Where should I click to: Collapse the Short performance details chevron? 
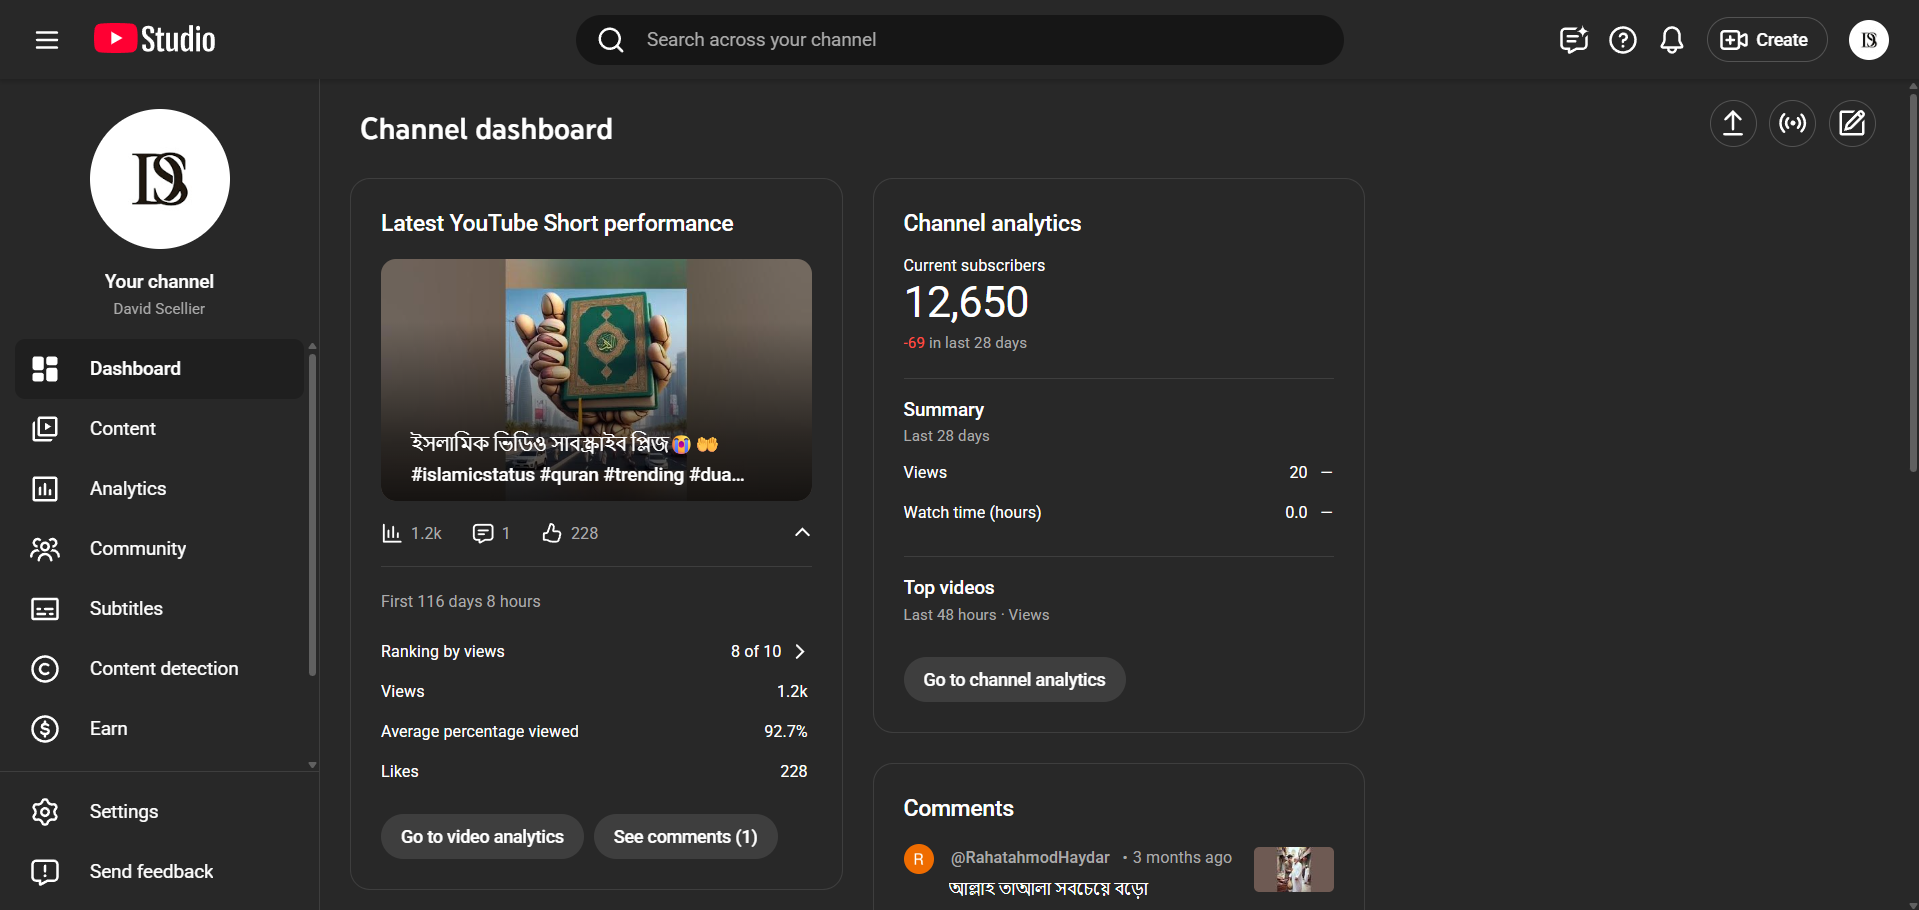coord(802,533)
